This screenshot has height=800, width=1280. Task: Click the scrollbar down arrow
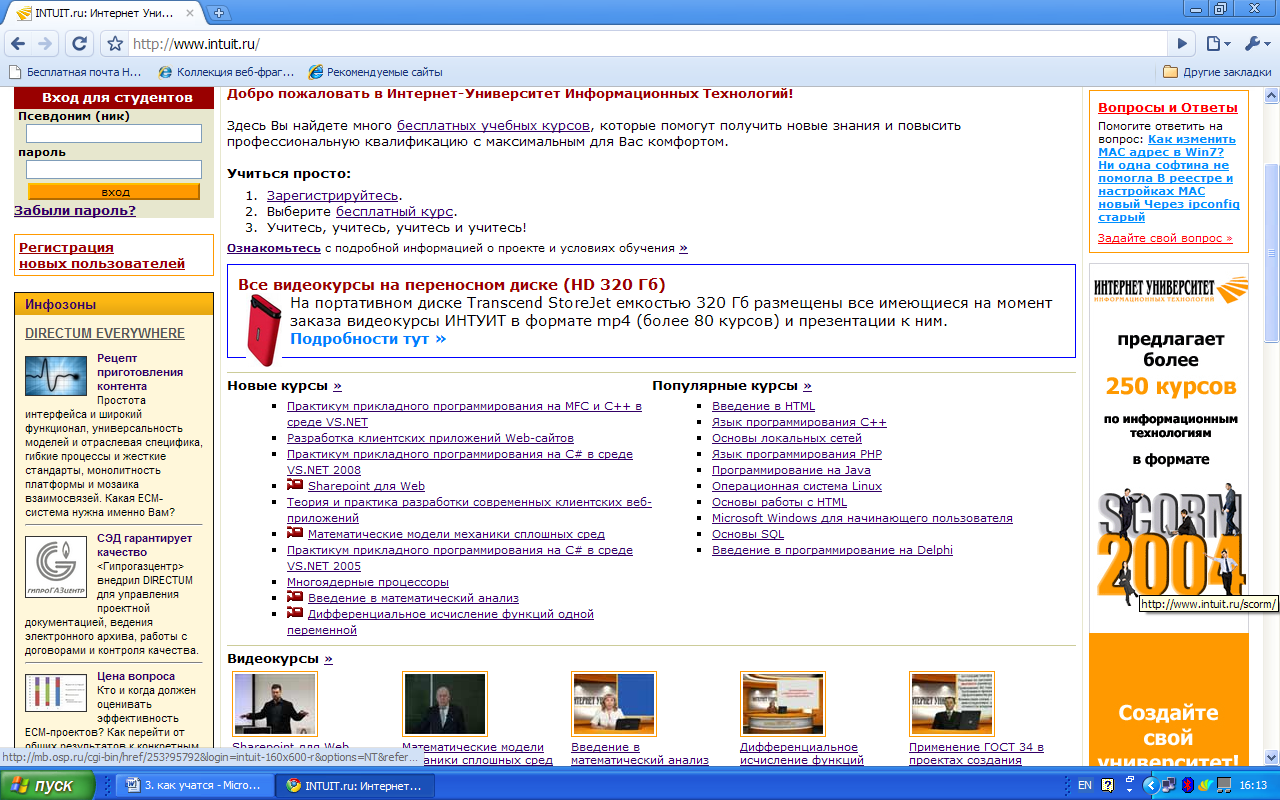click(x=1271, y=758)
